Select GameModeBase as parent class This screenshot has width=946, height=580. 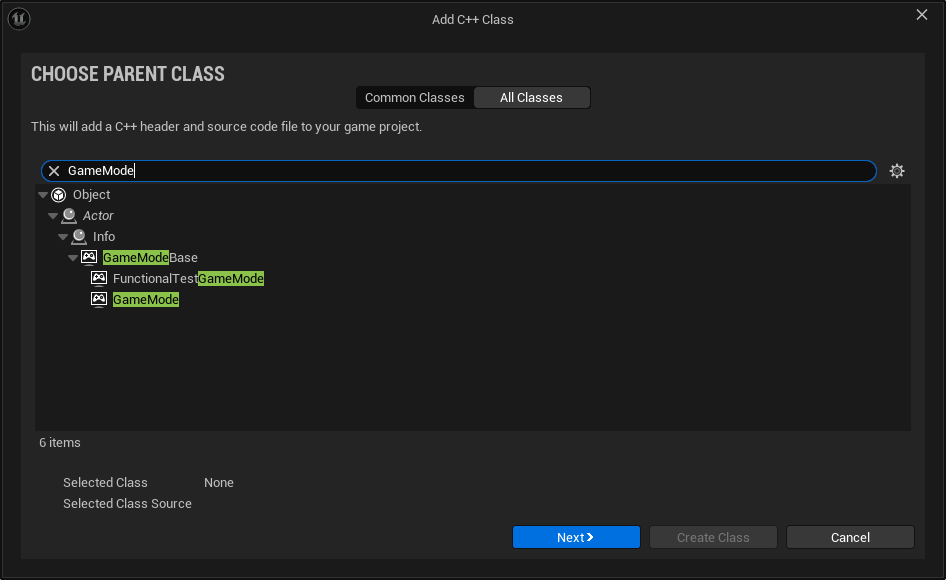[x=472, y=258]
